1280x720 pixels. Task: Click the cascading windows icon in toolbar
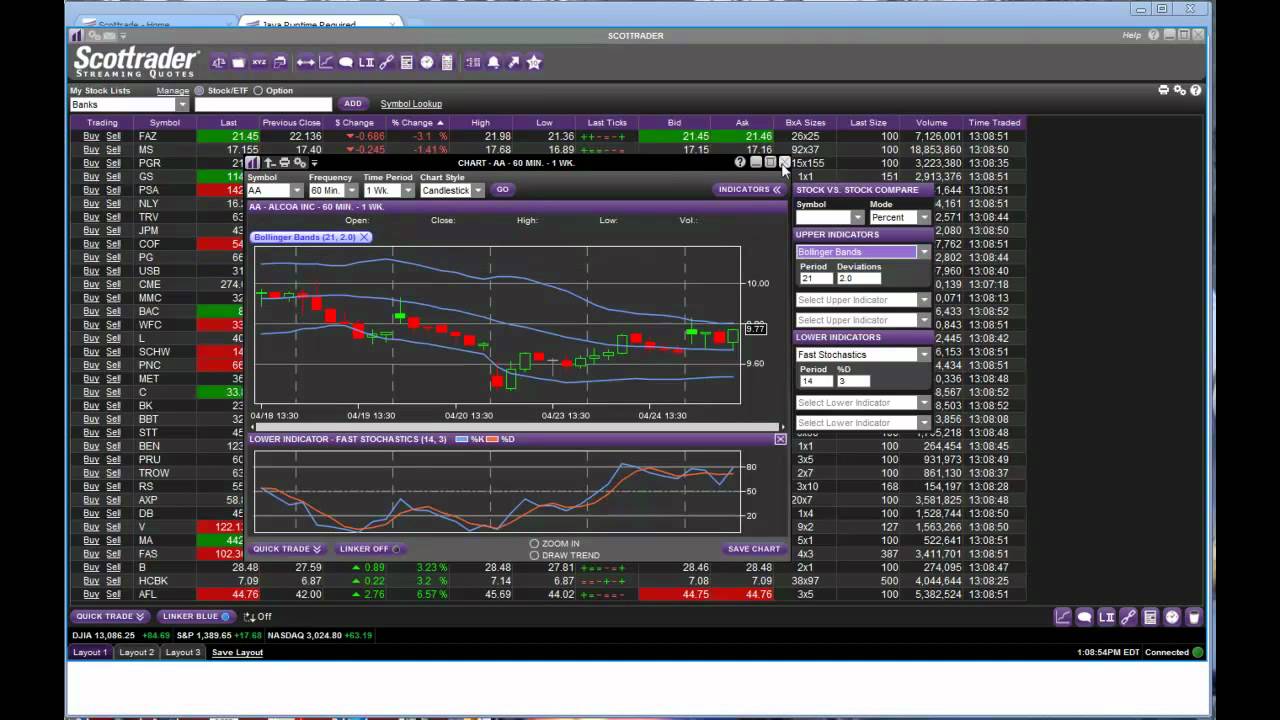point(279,62)
